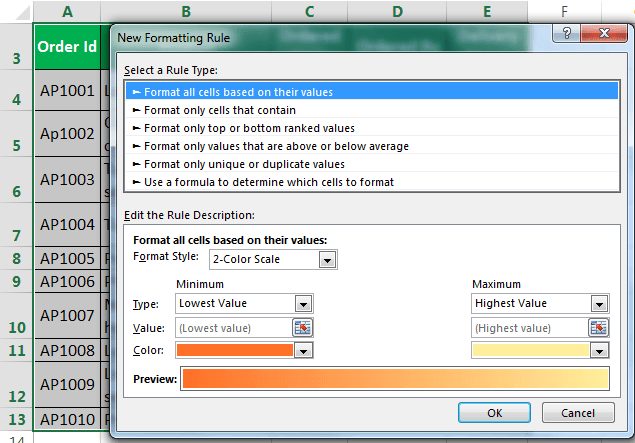Select 'Format only cells that contain' rule
635x443 pixels.
click(x=219, y=110)
